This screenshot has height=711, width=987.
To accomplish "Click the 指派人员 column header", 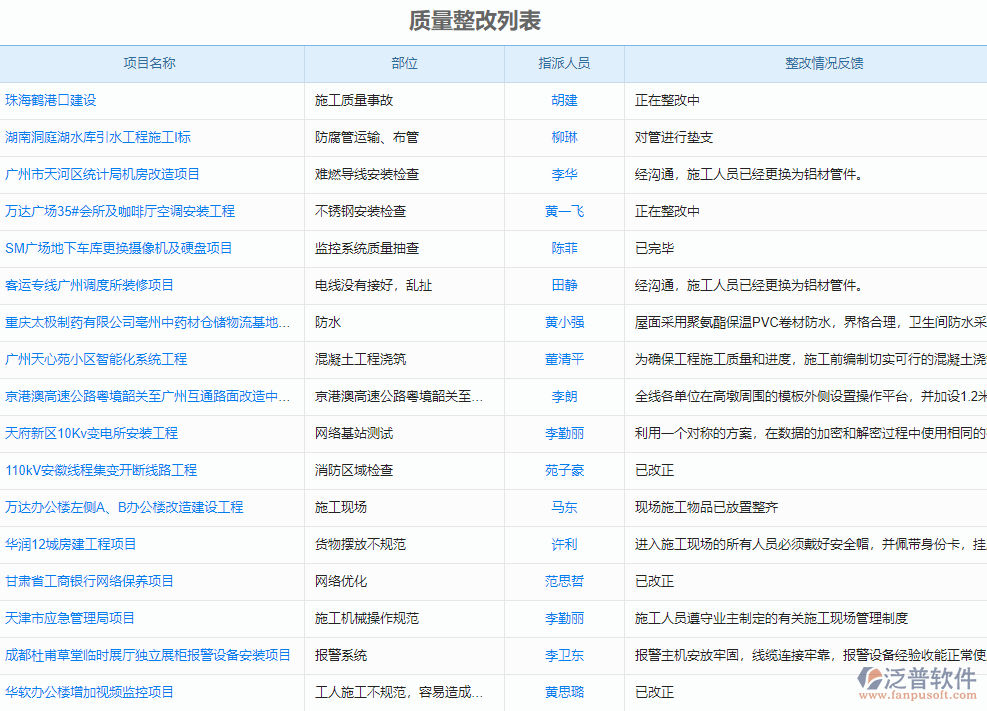I will [563, 63].
